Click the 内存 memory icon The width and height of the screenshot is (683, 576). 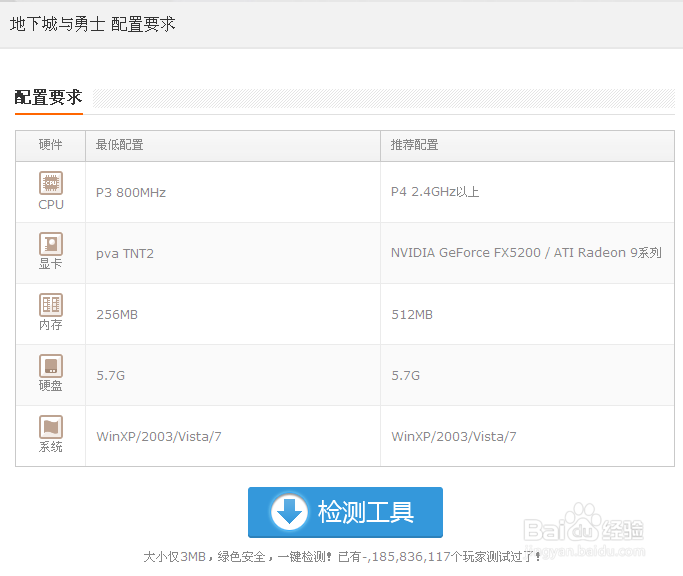(x=51, y=305)
